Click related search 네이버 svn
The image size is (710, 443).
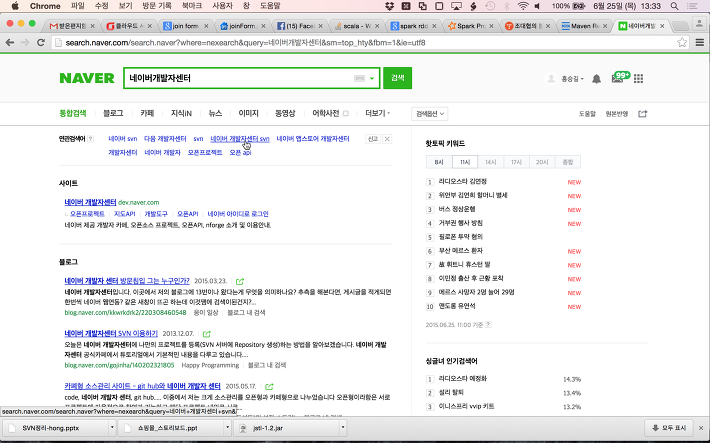point(123,139)
